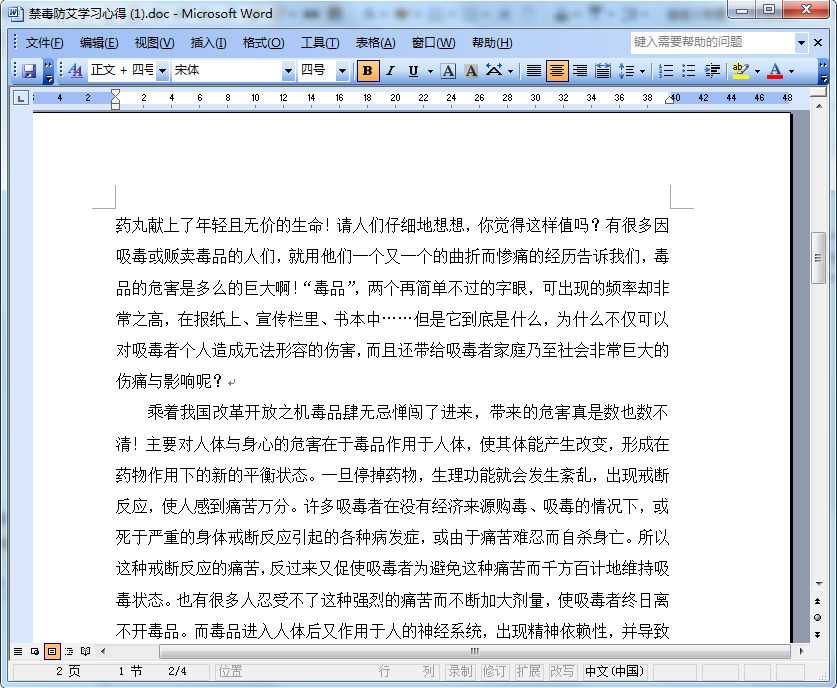Expand the help question box dropdown

point(801,42)
